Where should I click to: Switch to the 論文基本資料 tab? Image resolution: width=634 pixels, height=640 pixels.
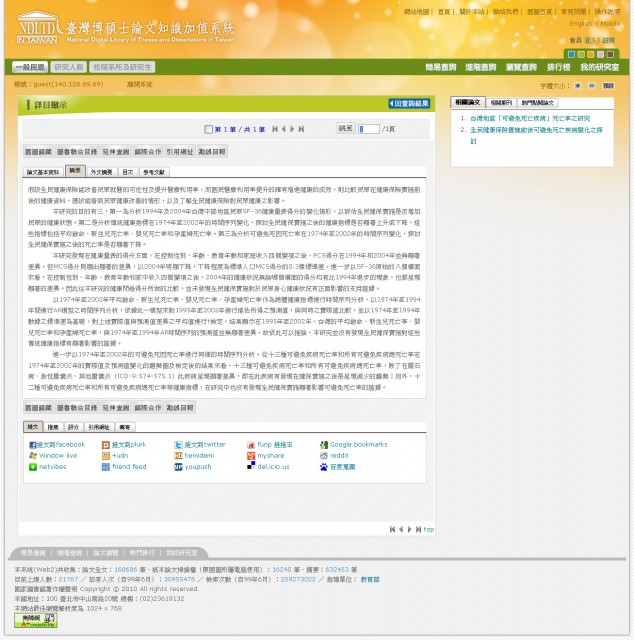43,172
